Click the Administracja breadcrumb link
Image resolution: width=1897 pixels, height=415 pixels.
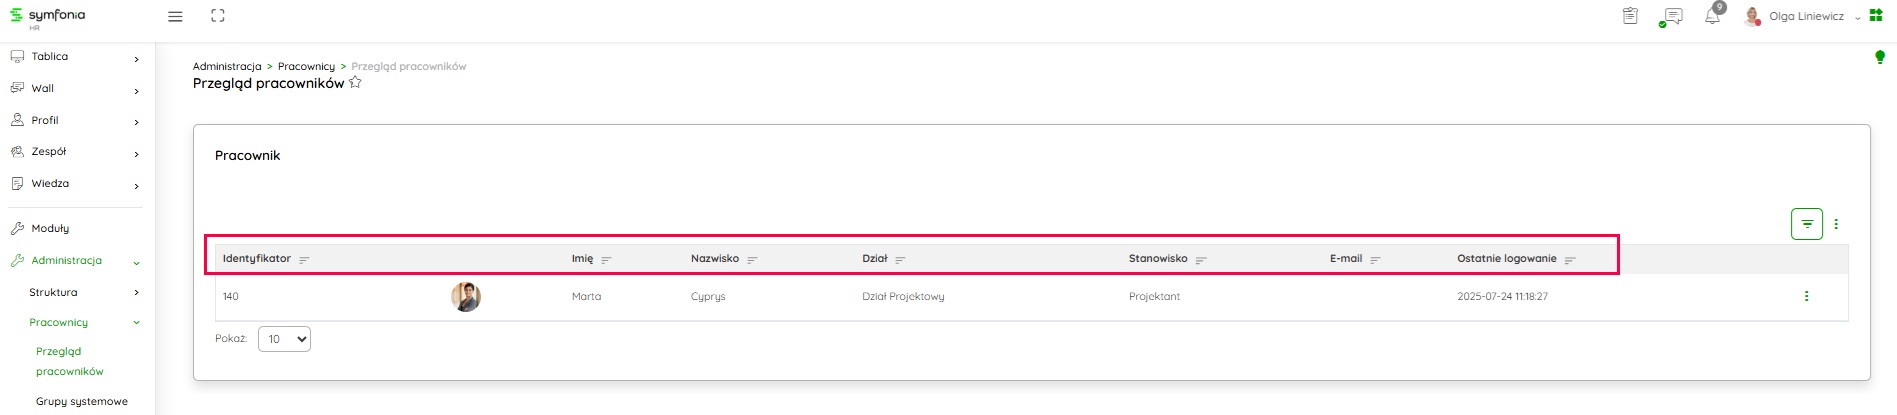(227, 66)
